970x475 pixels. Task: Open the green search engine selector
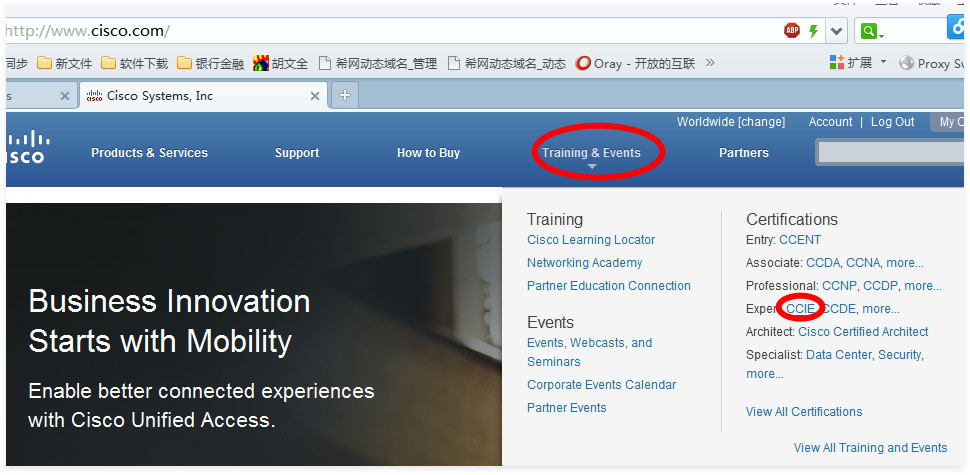(x=872, y=31)
